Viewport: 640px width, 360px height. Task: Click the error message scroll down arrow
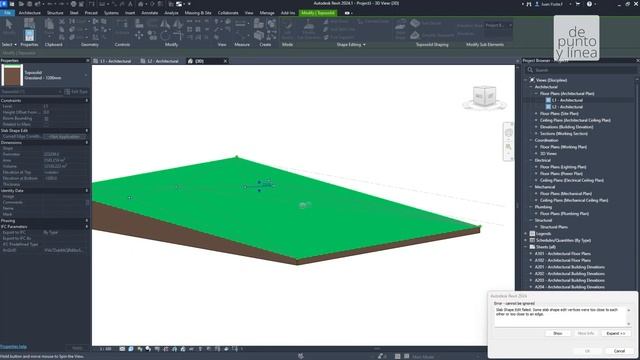(x=629, y=324)
